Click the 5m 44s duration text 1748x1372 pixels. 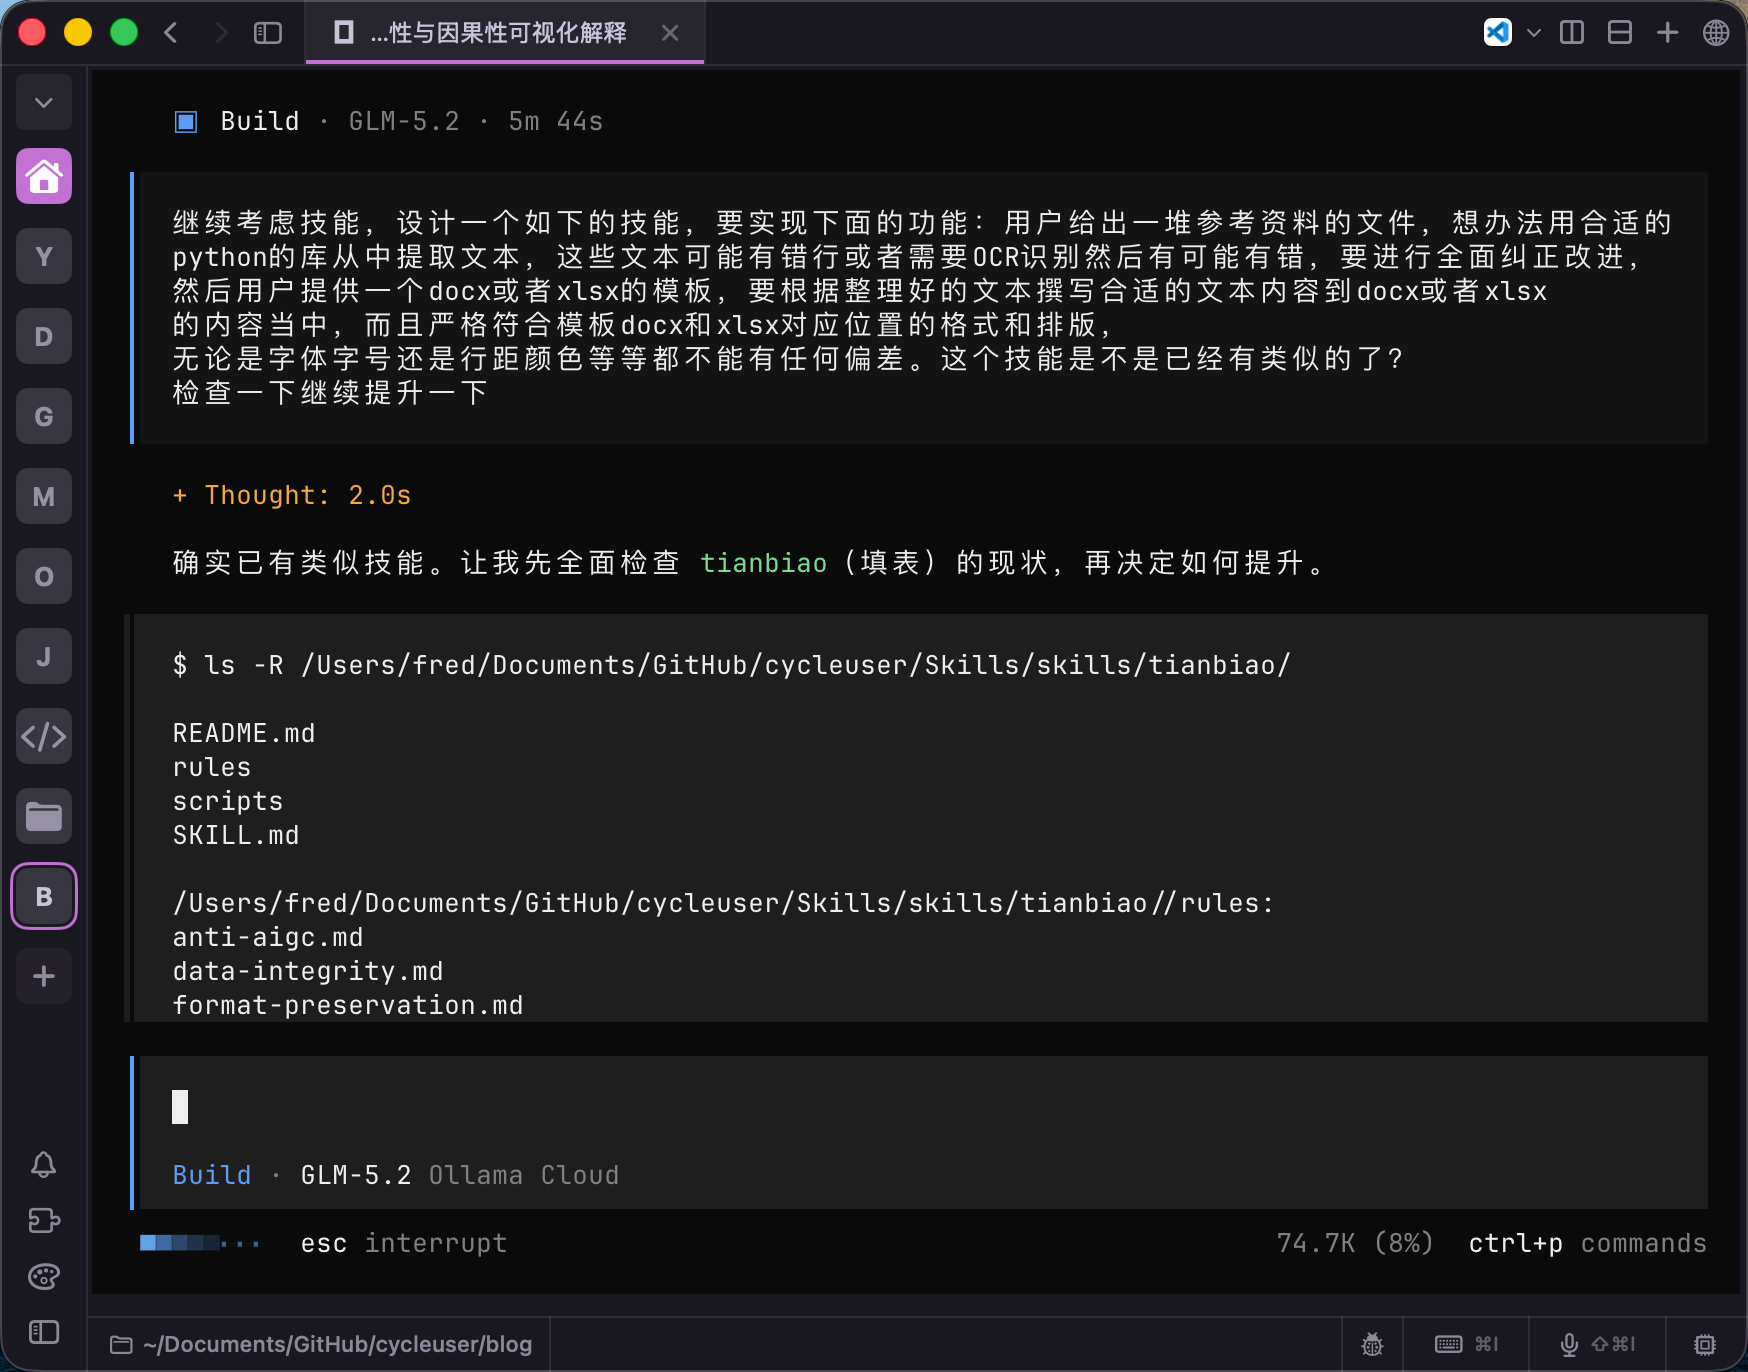click(x=556, y=121)
